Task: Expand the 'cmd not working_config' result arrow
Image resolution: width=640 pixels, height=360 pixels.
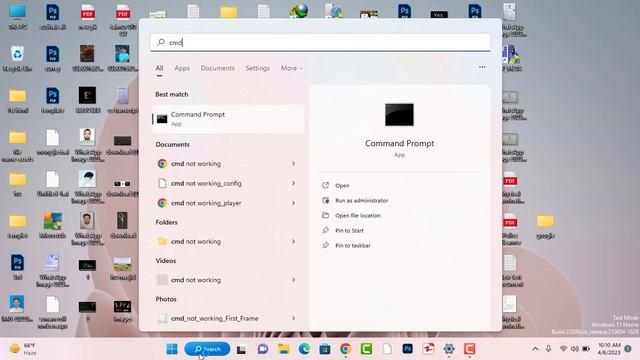Action: (x=293, y=183)
